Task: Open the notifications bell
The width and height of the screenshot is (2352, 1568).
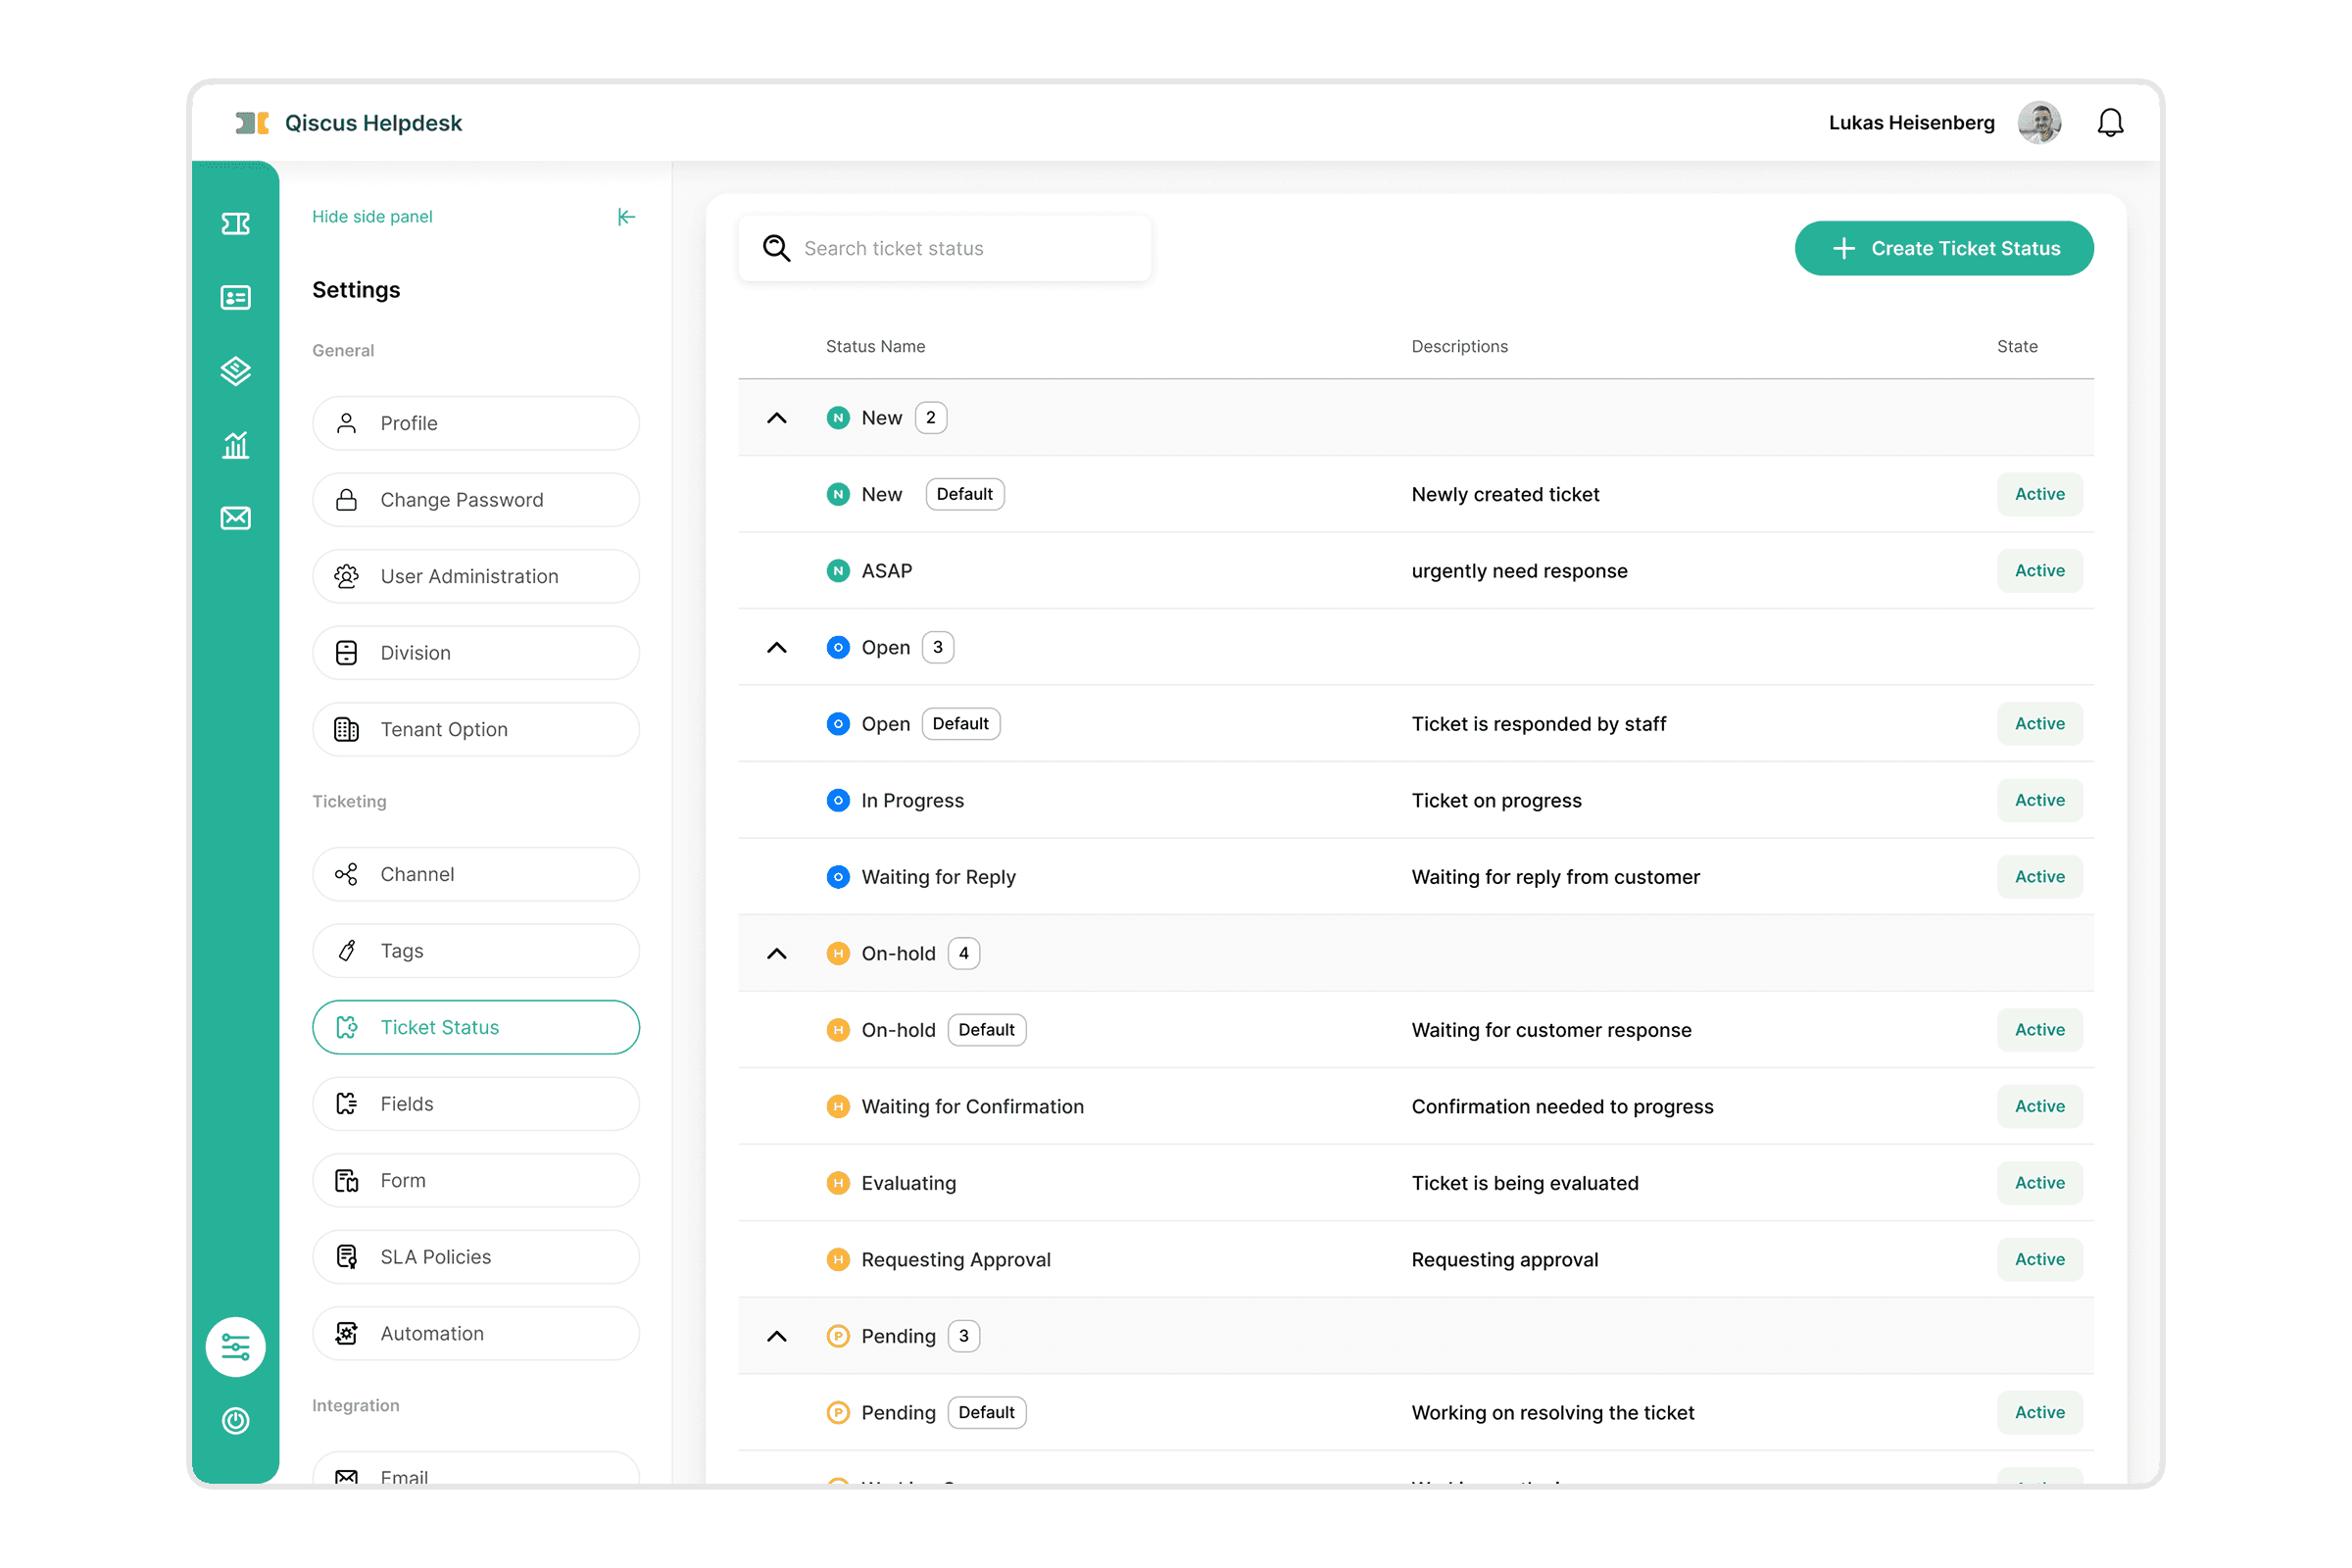Action: pos(2110,123)
